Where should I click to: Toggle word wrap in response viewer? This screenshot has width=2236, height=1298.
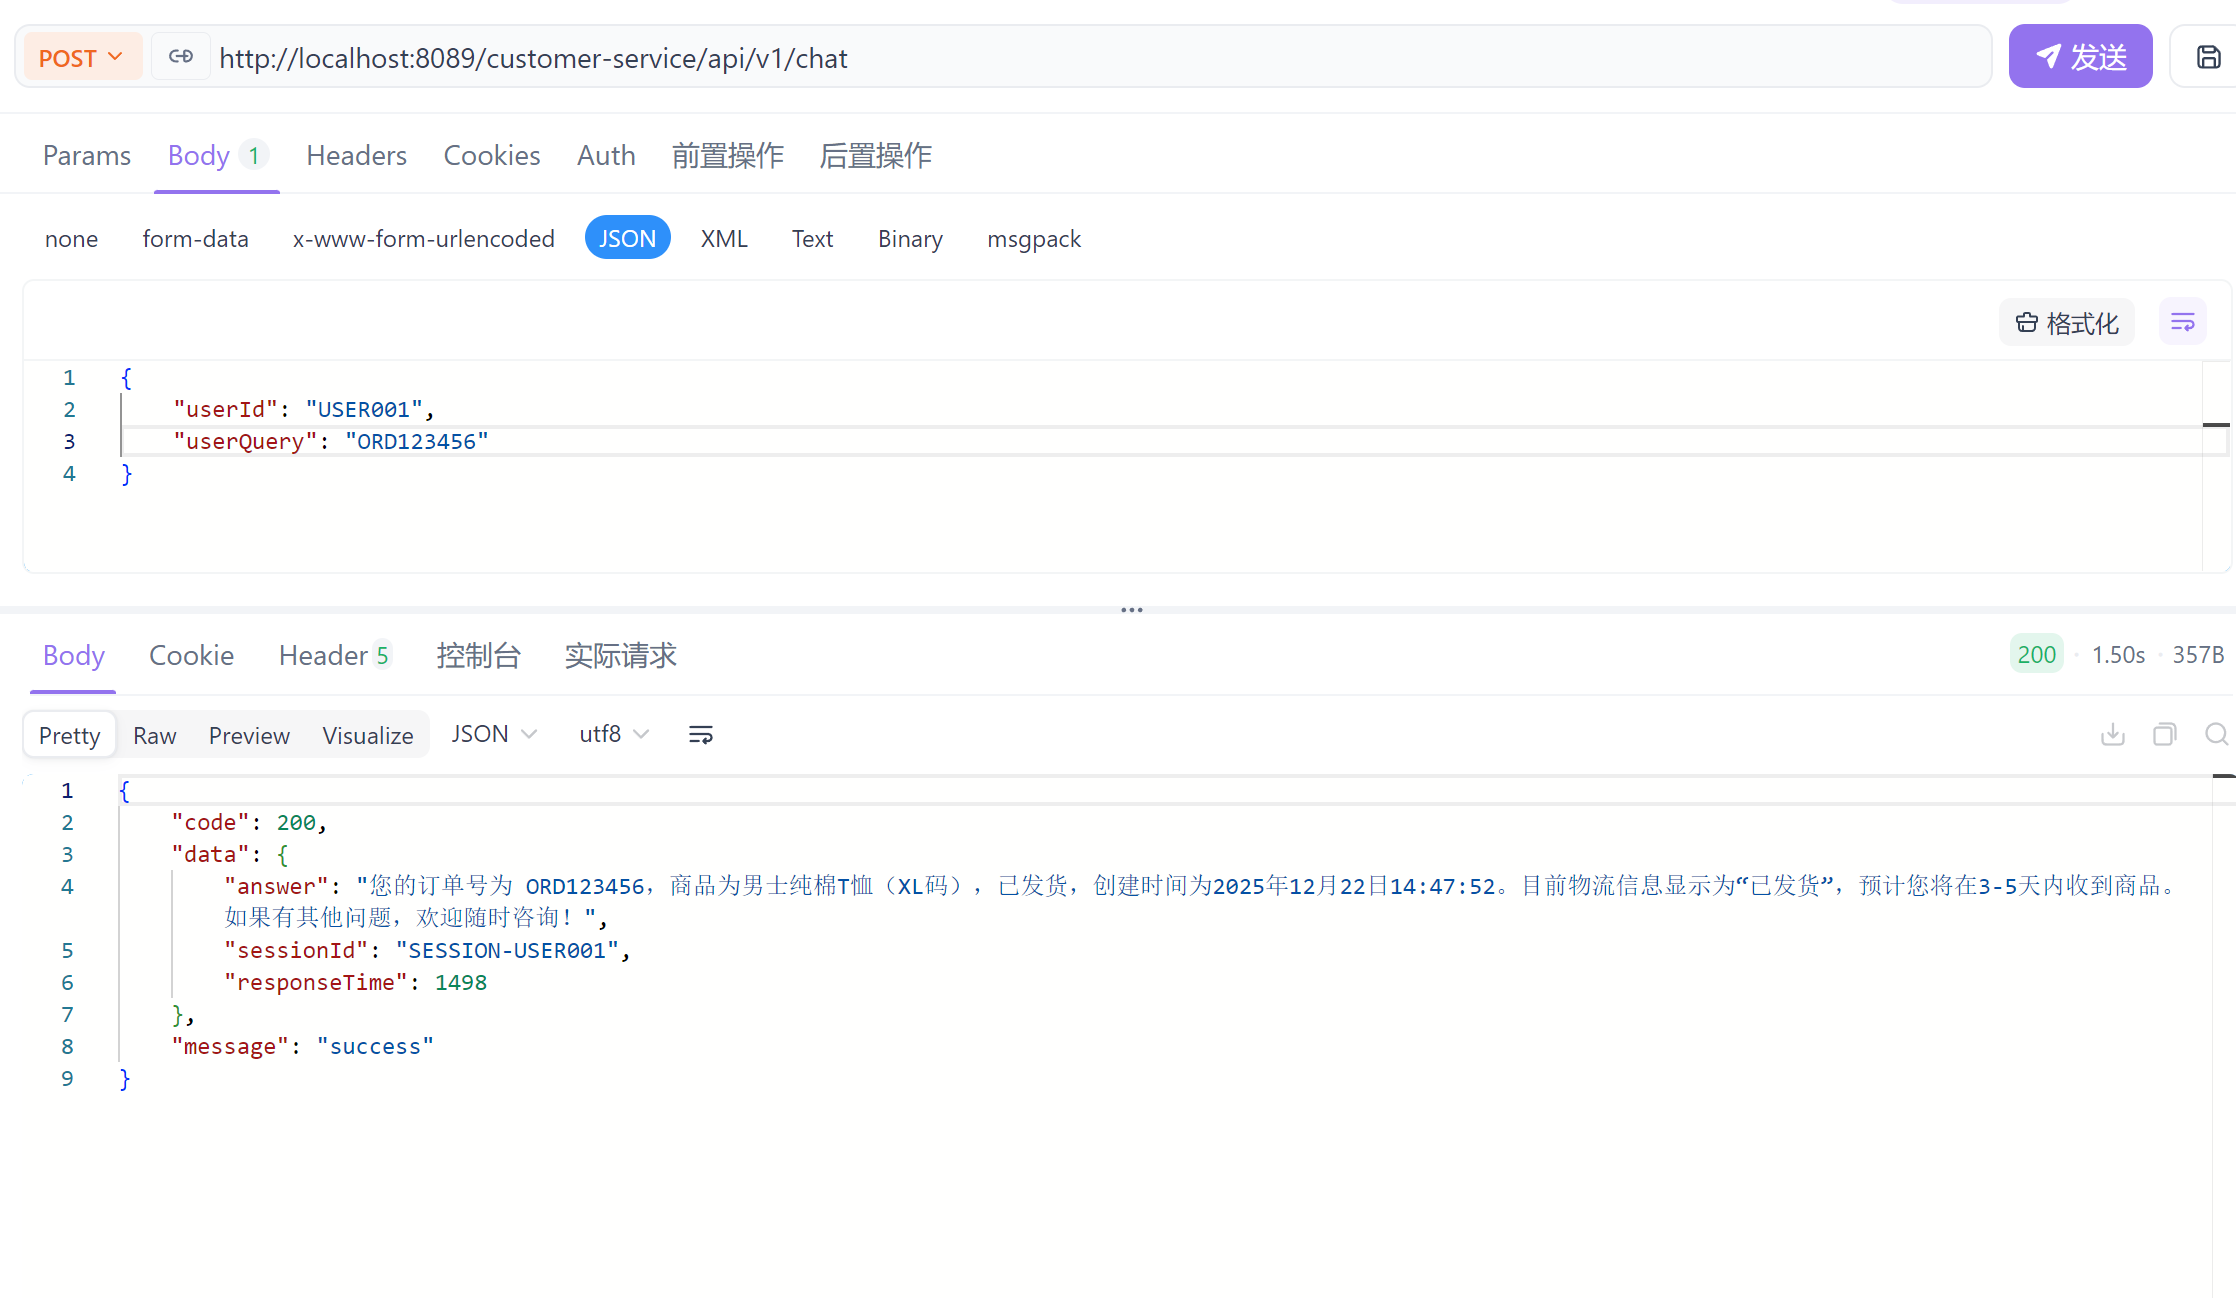tap(700, 735)
